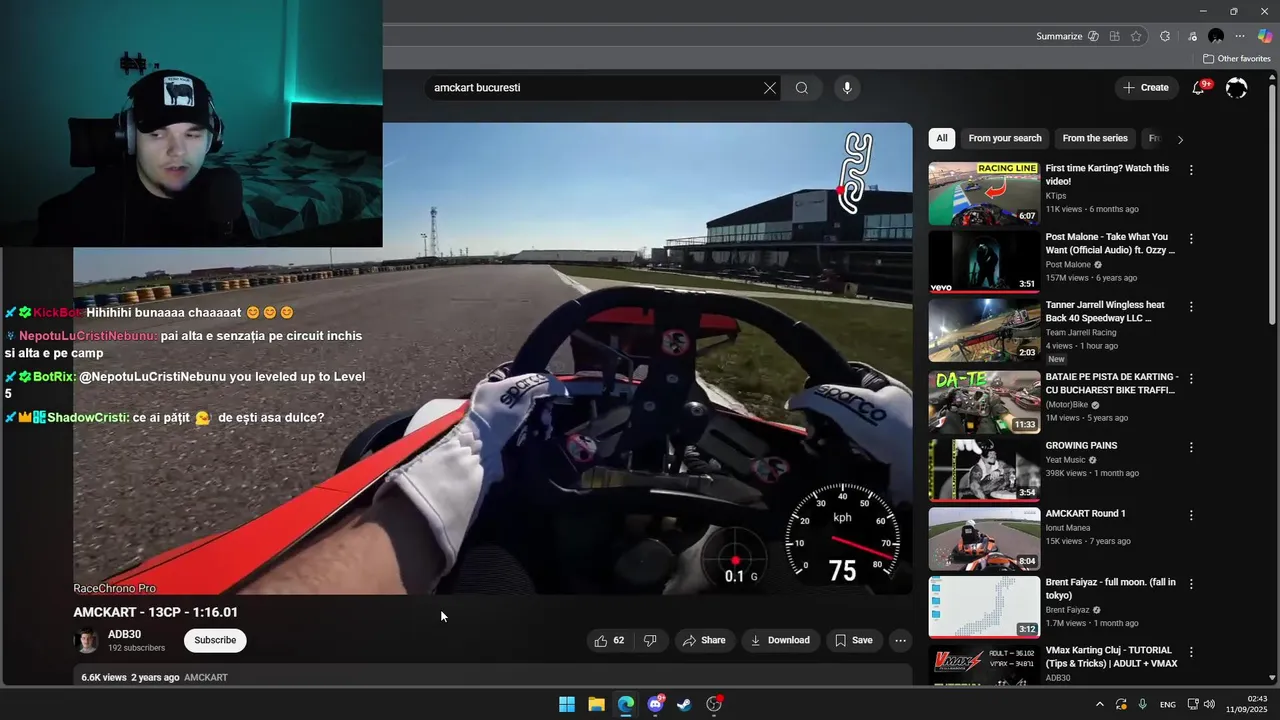Click the ENG language indicator
This screenshot has width=1280, height=720.
coord(1168,705)
